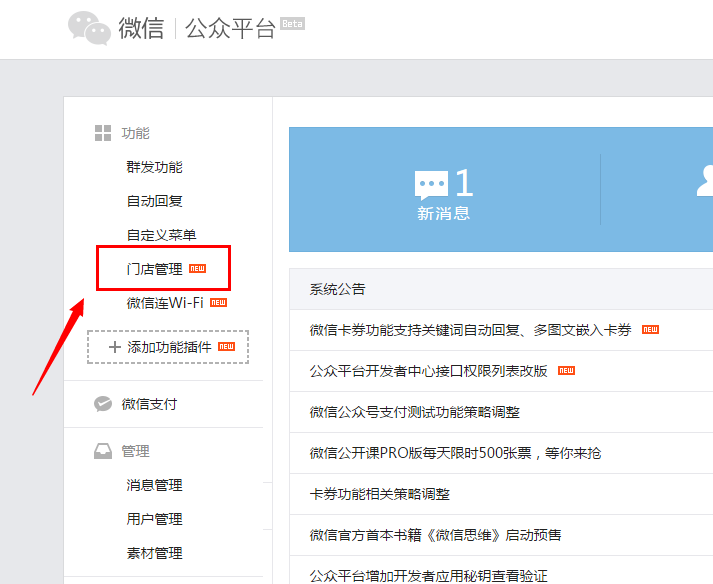
Task: Click the 公众平台 title text
Action: [x=230, y=28]
